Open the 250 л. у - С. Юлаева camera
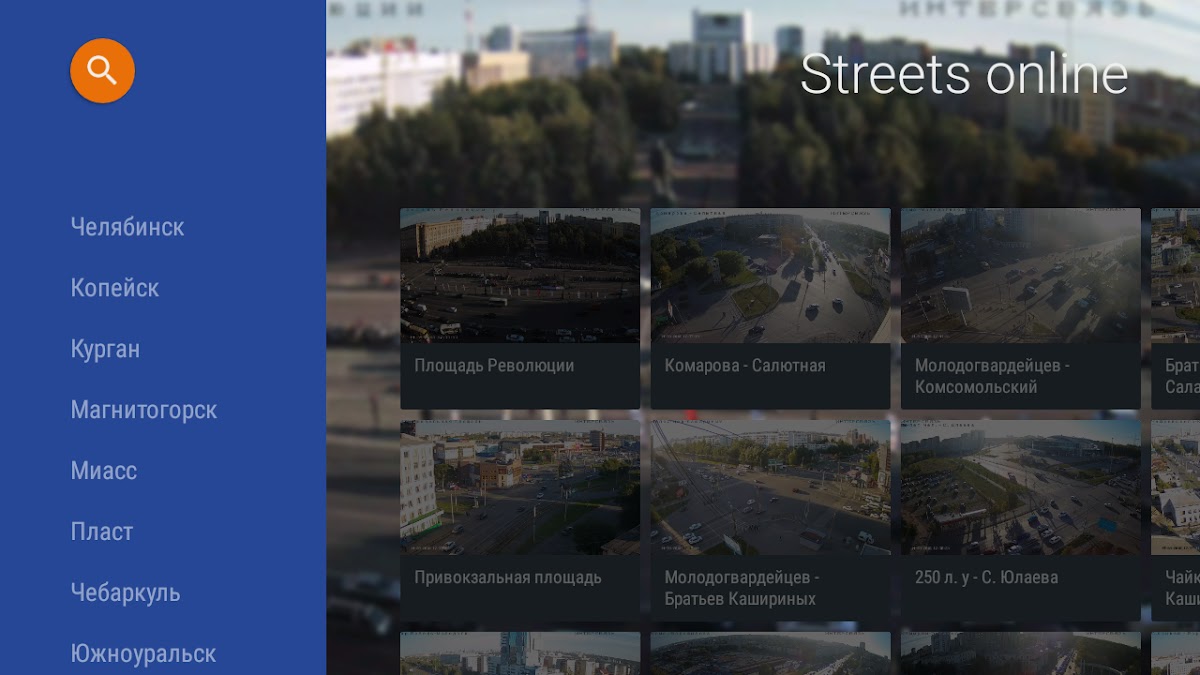The image size is (1200, 675). [x=1020, y=487]
